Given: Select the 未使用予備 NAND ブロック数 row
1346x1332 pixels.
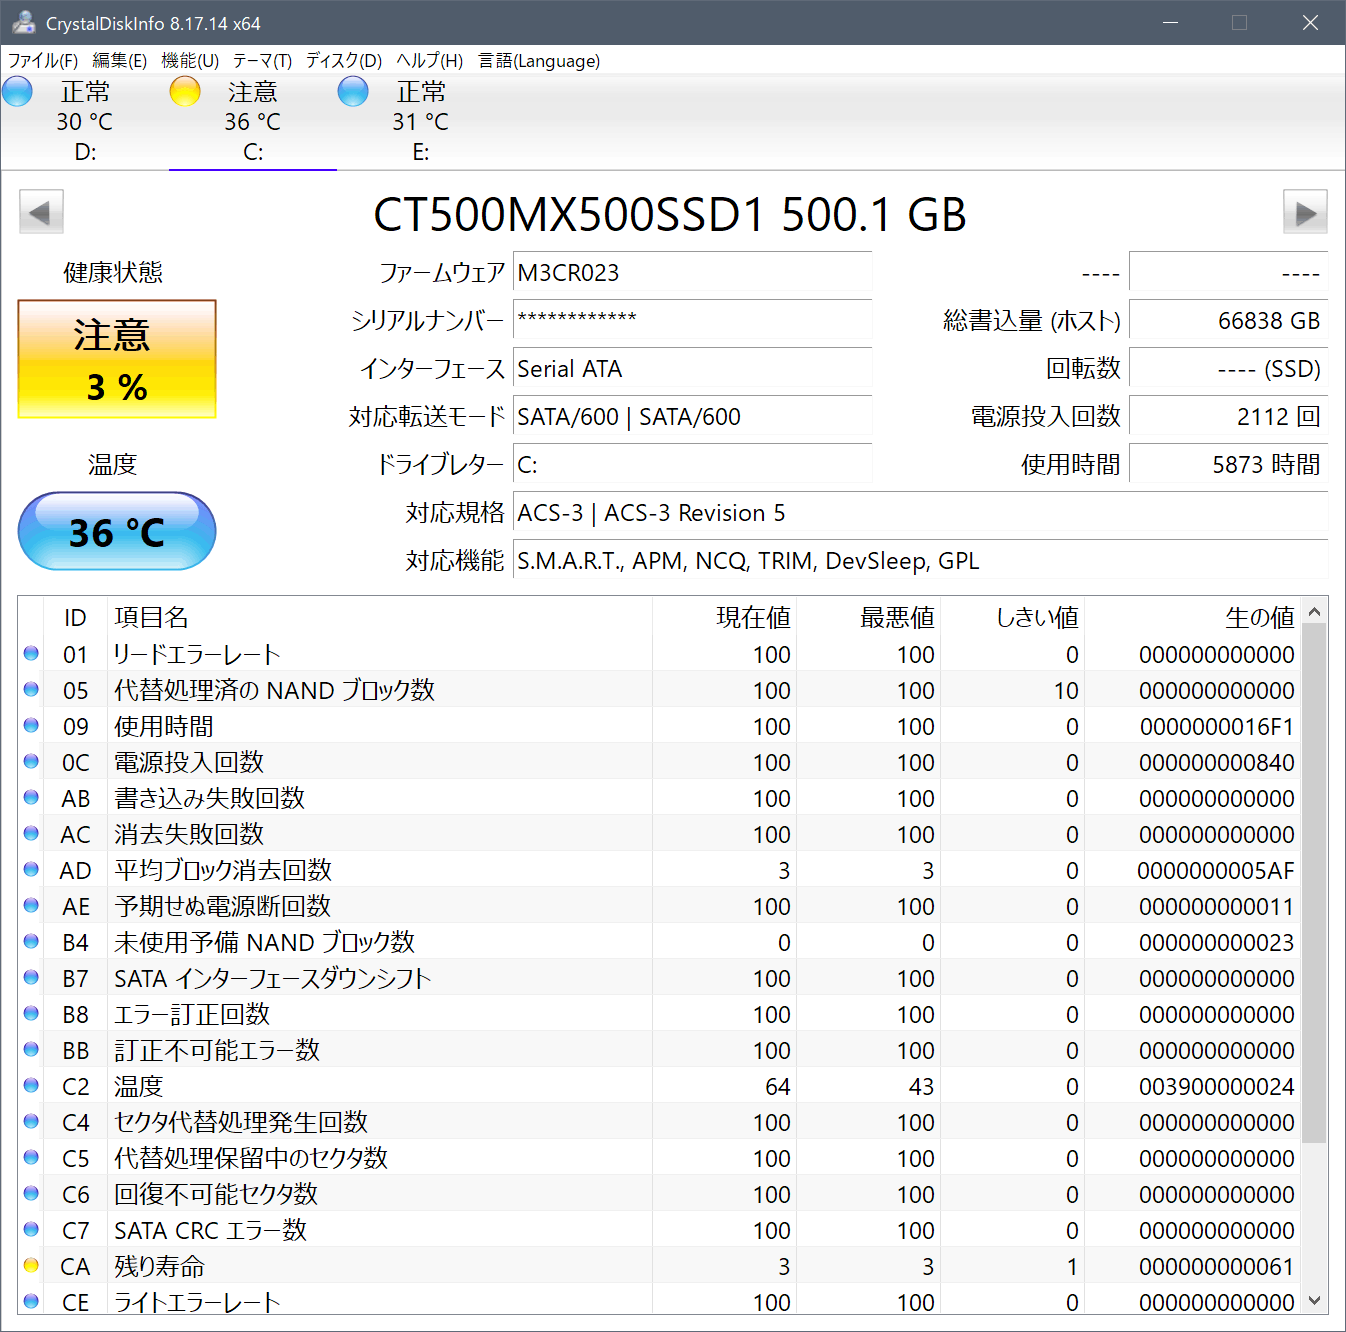Looking at the screenshot, I should [660, 942].
